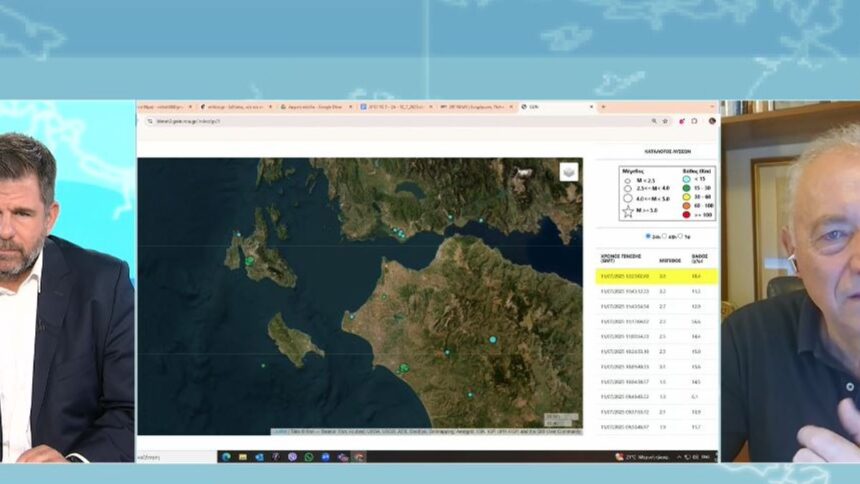
Task: Select the 24h time range radio button
Action: 648,236
